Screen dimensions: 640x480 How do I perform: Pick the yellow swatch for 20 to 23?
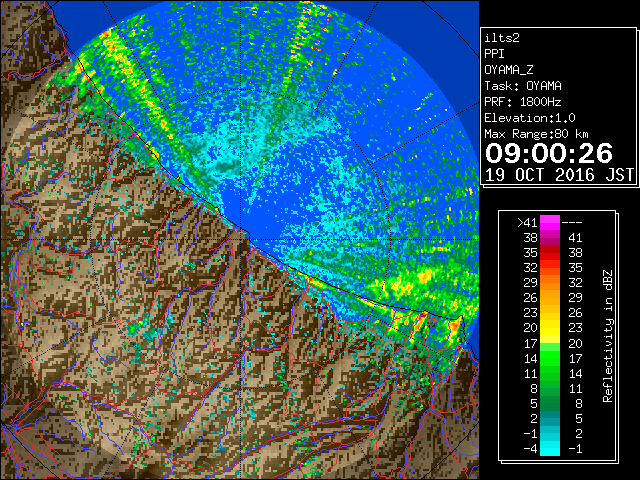(x=550, y=328)
